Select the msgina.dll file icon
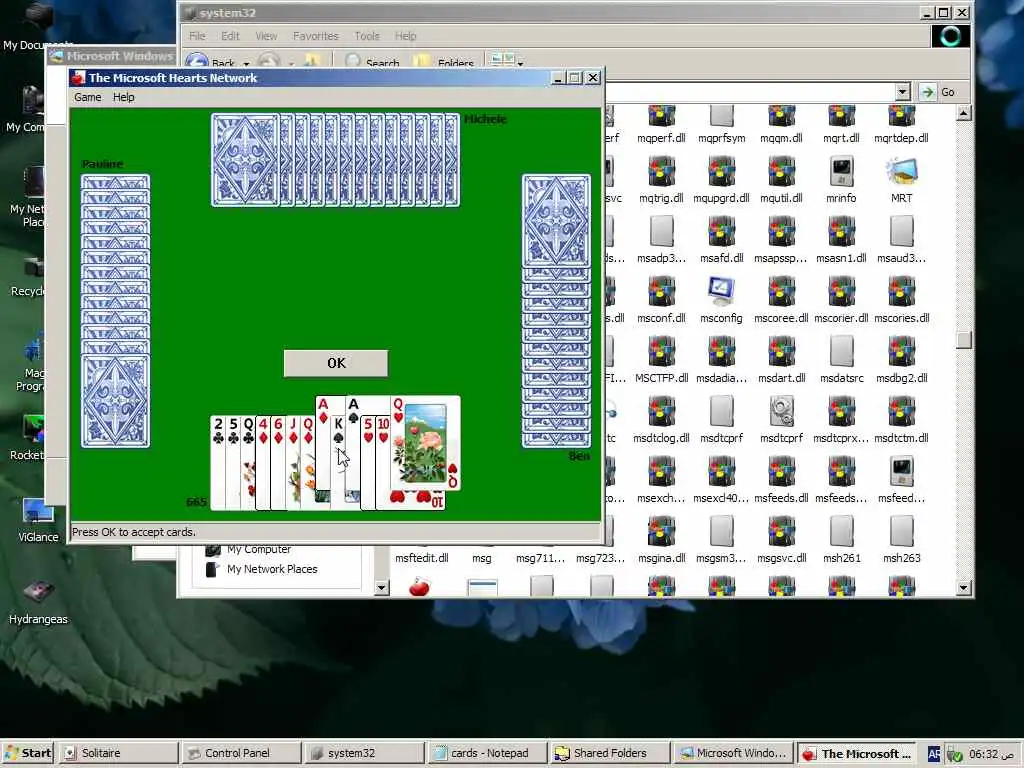 click(661, 532)
